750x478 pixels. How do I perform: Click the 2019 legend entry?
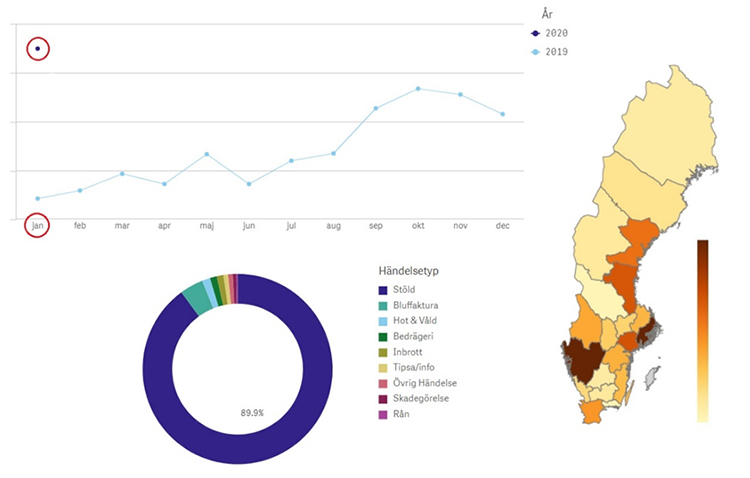point(553,51)
